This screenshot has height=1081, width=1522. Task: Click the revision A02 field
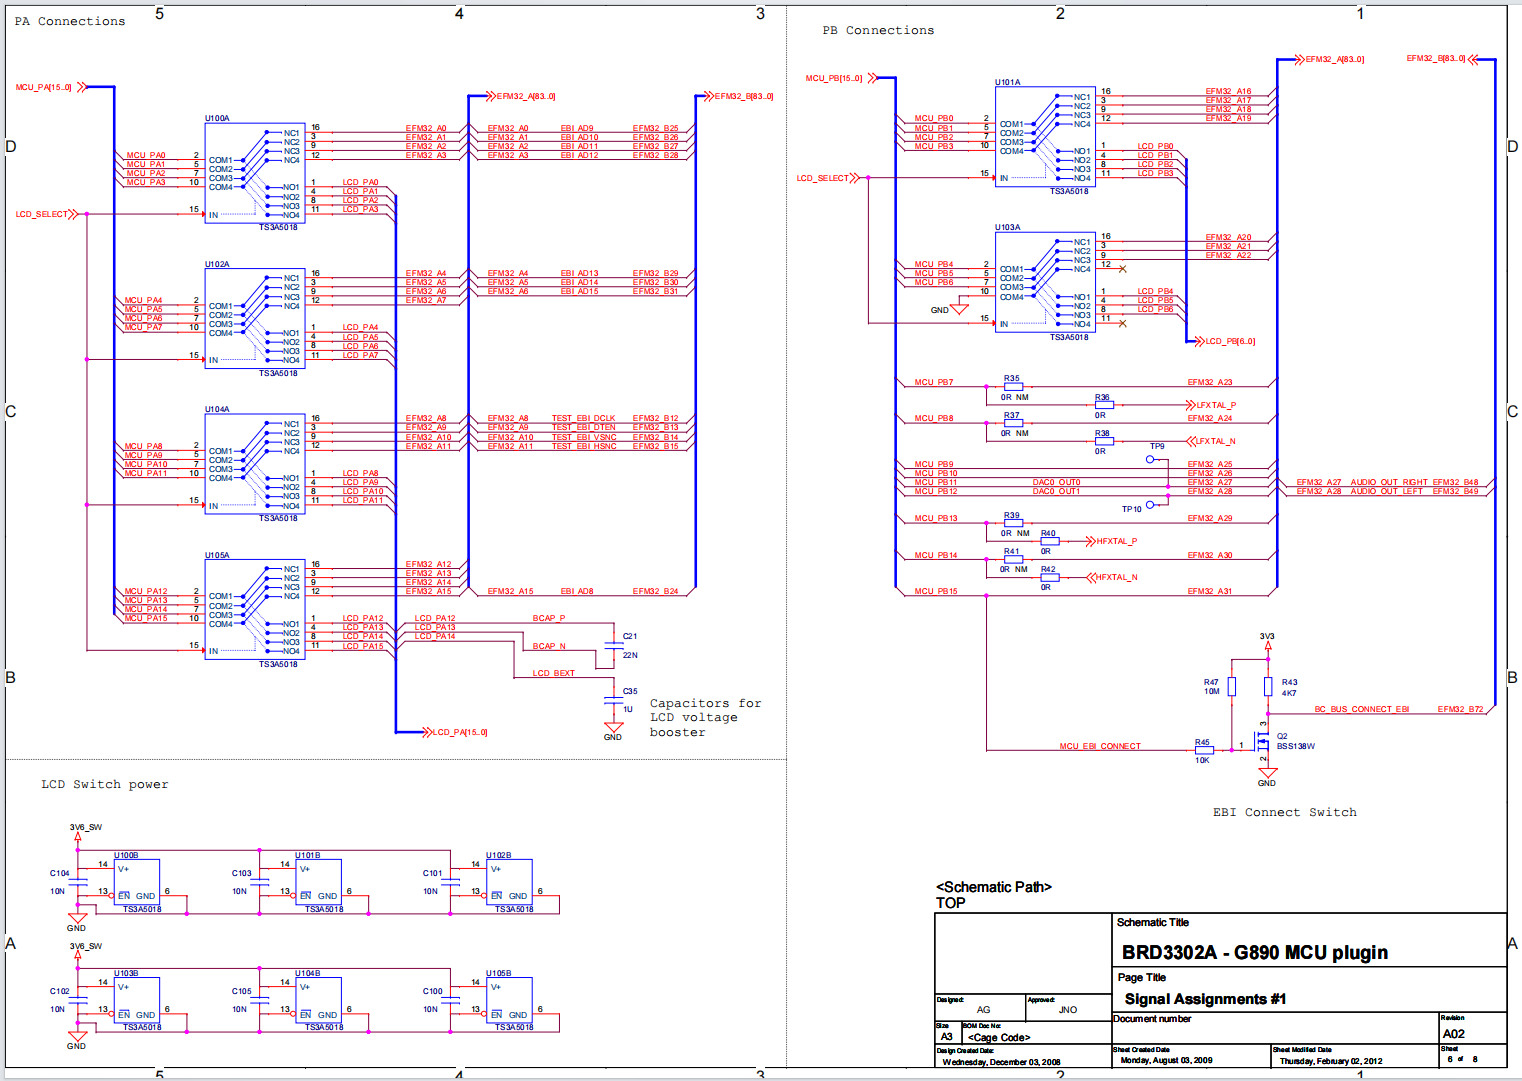[1453, 1034]
